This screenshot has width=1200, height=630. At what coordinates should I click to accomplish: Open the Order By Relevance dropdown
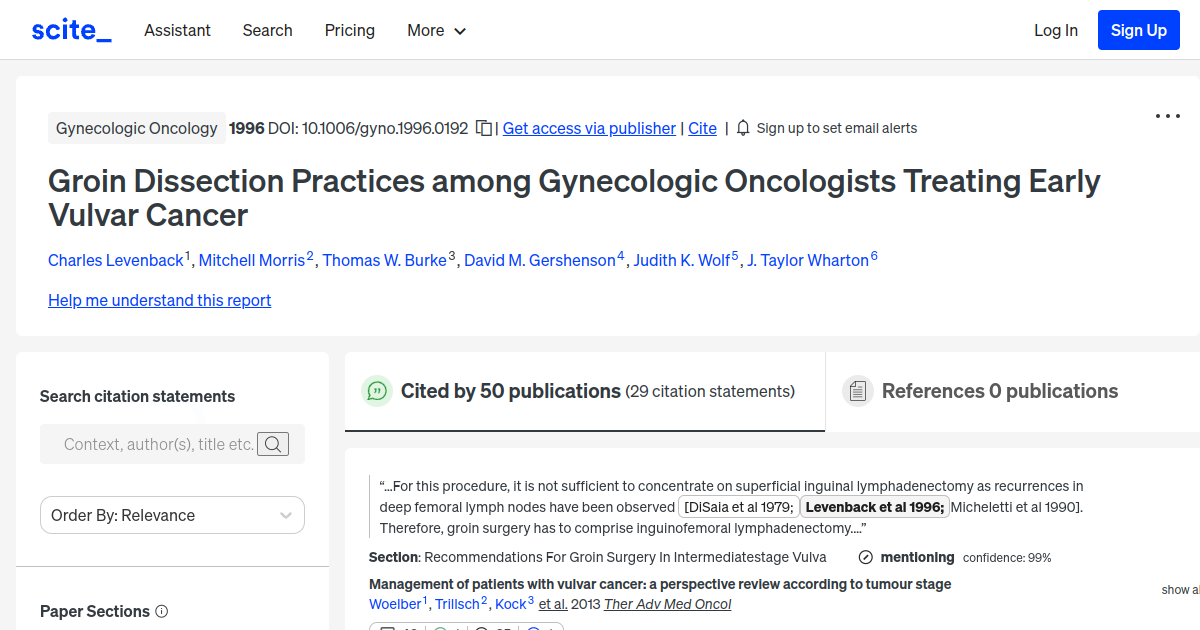(172, 514)
